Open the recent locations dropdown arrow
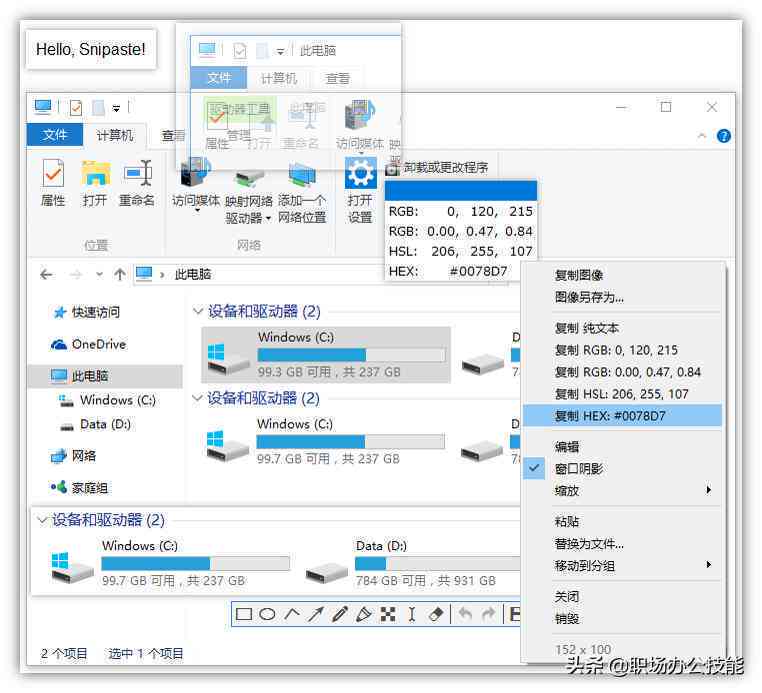 (x=99, y=275)
